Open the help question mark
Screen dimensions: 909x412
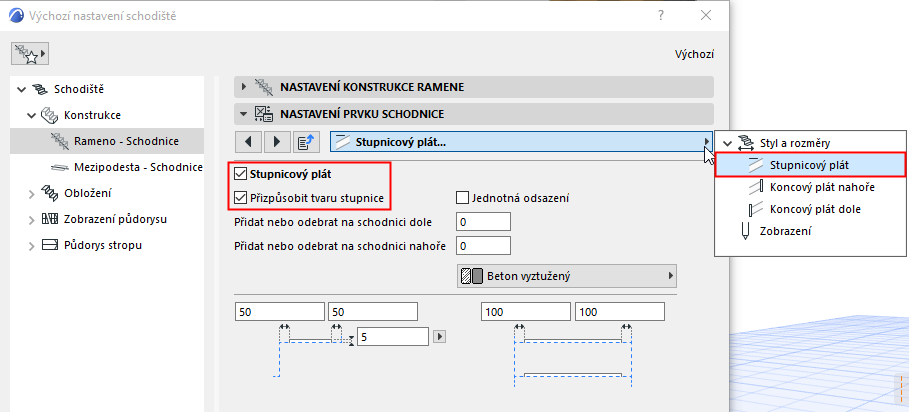coord(661,16)
